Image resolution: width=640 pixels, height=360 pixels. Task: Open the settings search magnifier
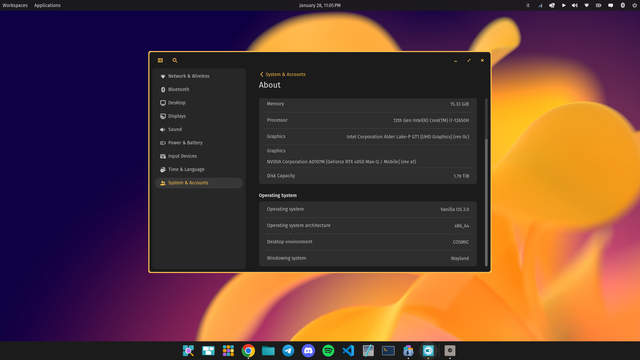click(x=175, y=60)
